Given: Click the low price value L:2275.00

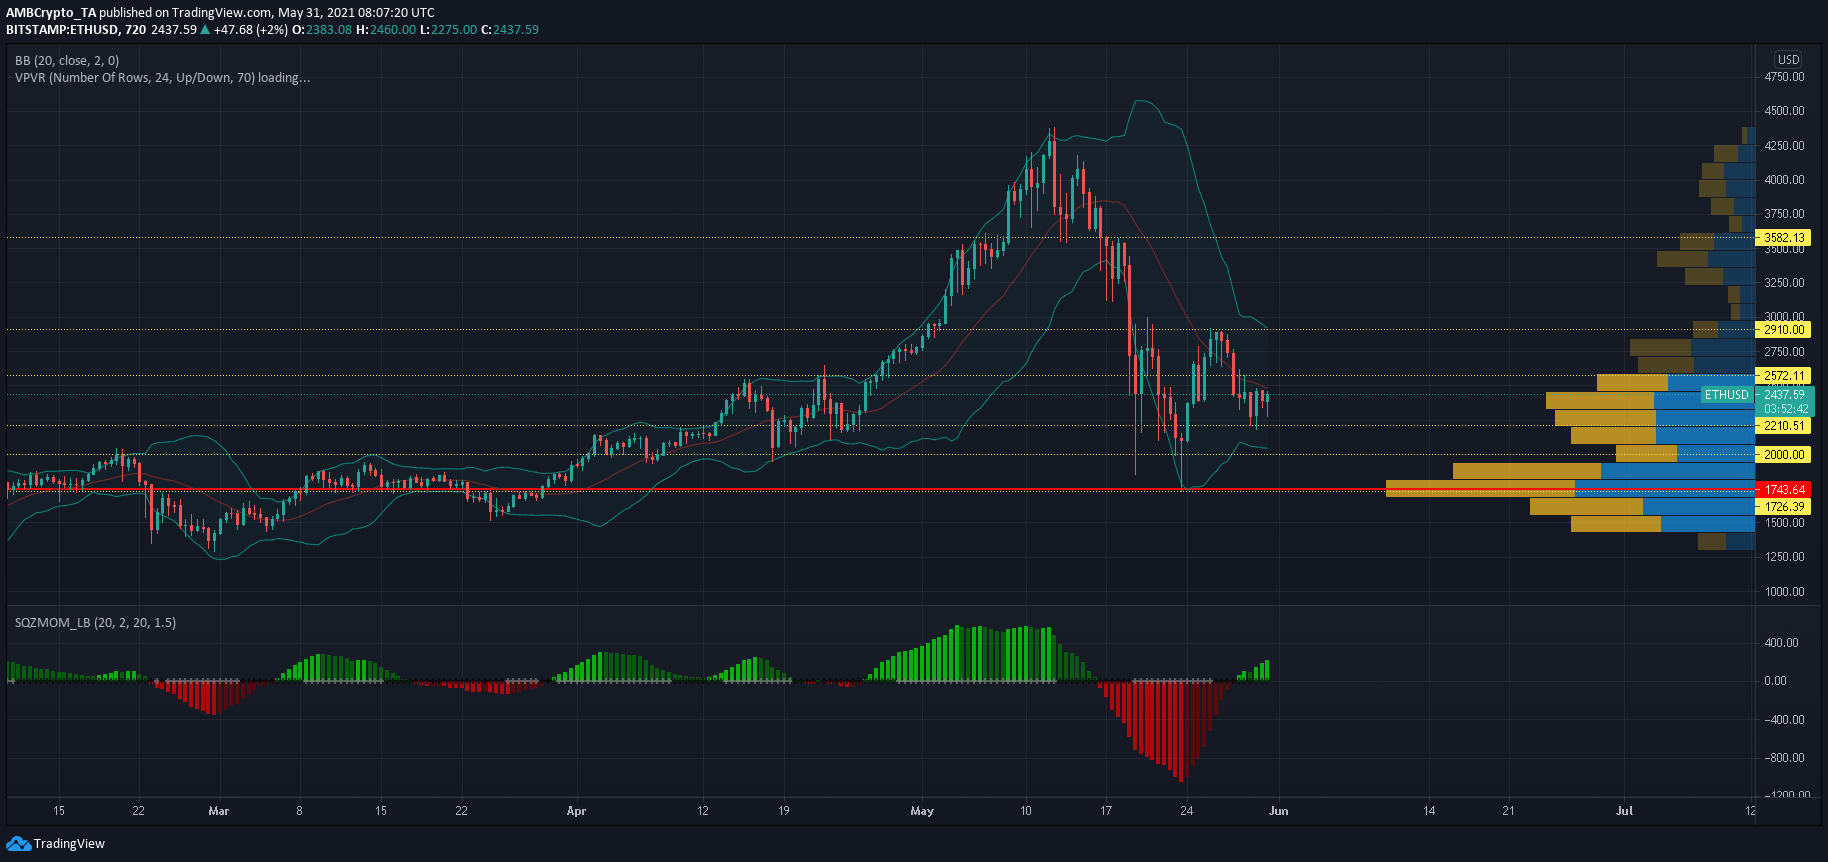Looking at the screenshot, I should click(448, 30).
